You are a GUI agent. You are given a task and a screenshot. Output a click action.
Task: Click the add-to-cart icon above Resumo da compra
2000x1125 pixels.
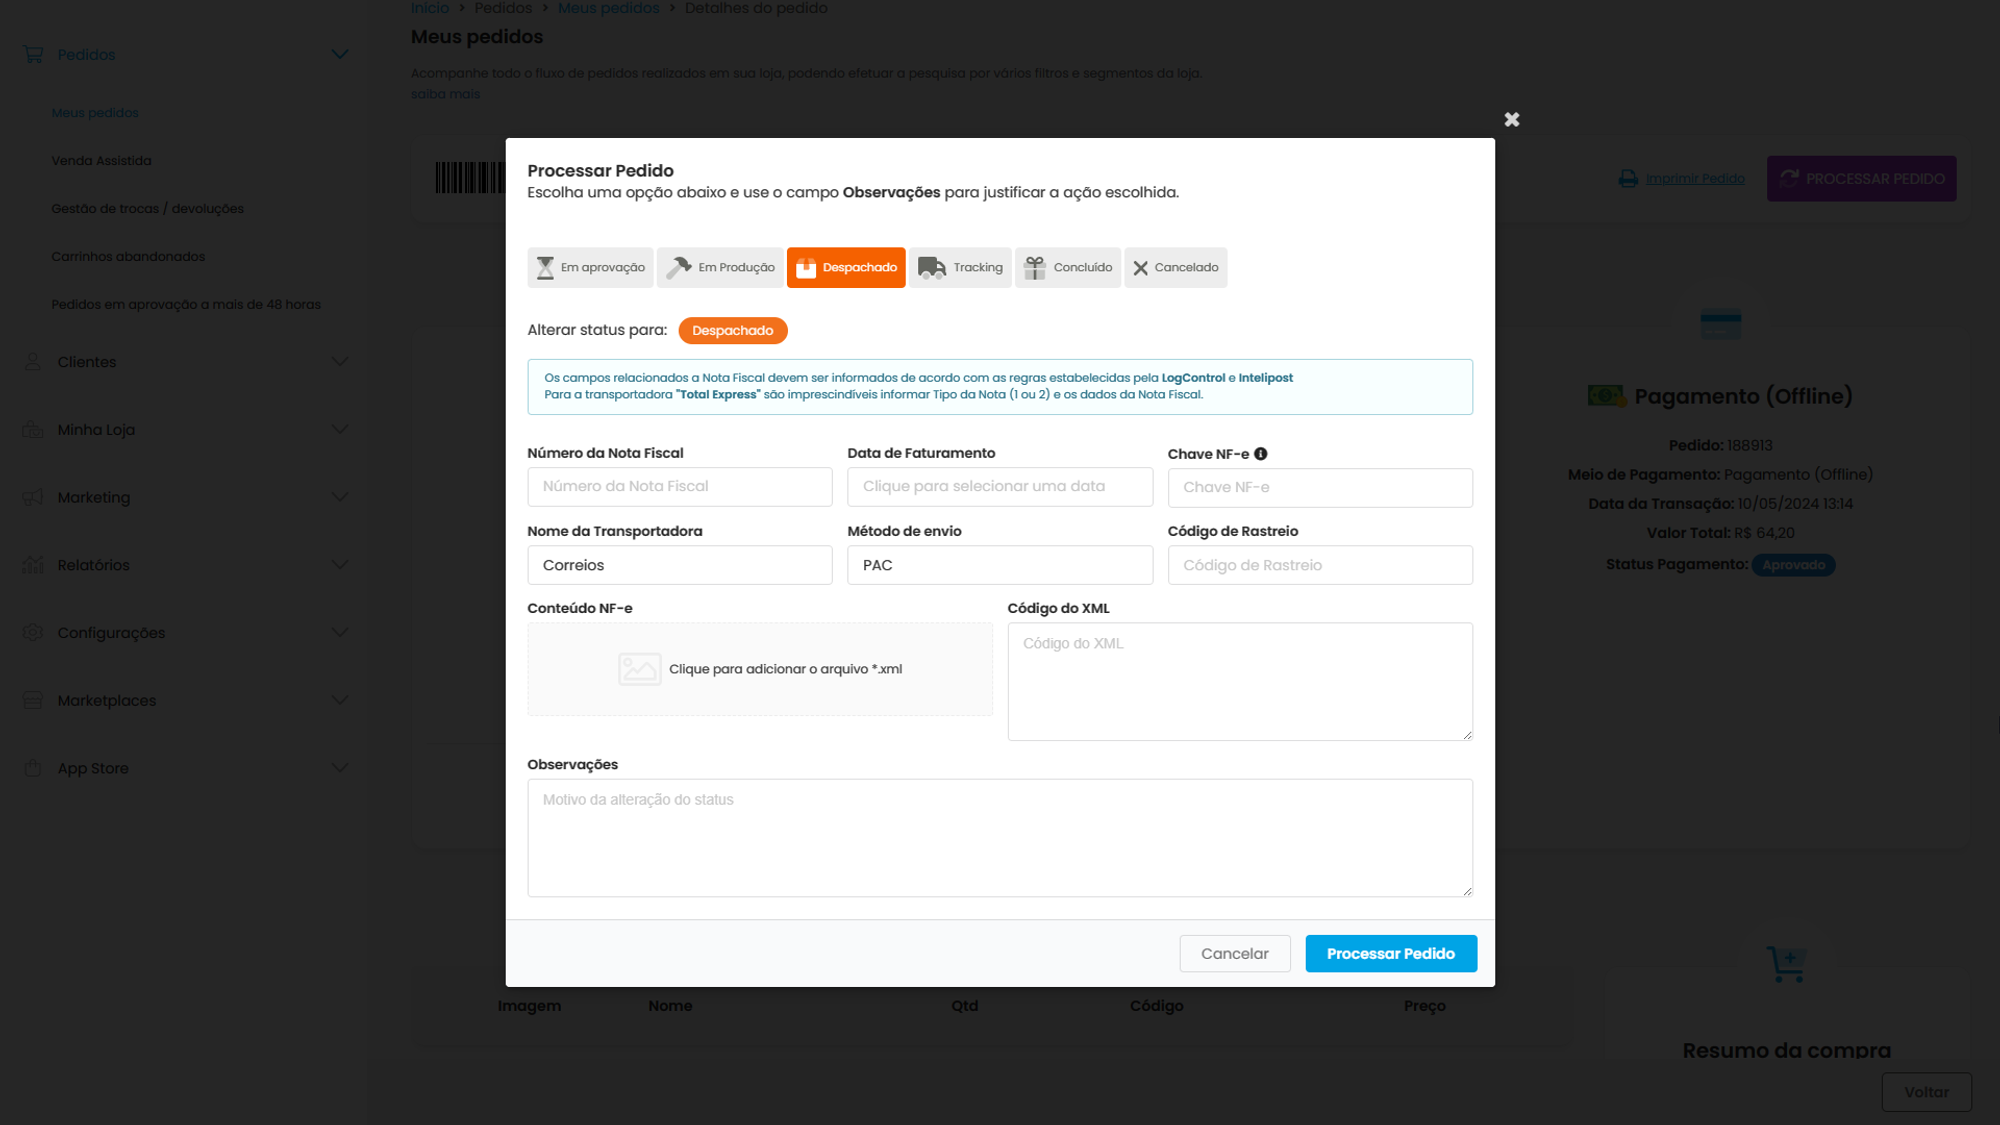1786,964
